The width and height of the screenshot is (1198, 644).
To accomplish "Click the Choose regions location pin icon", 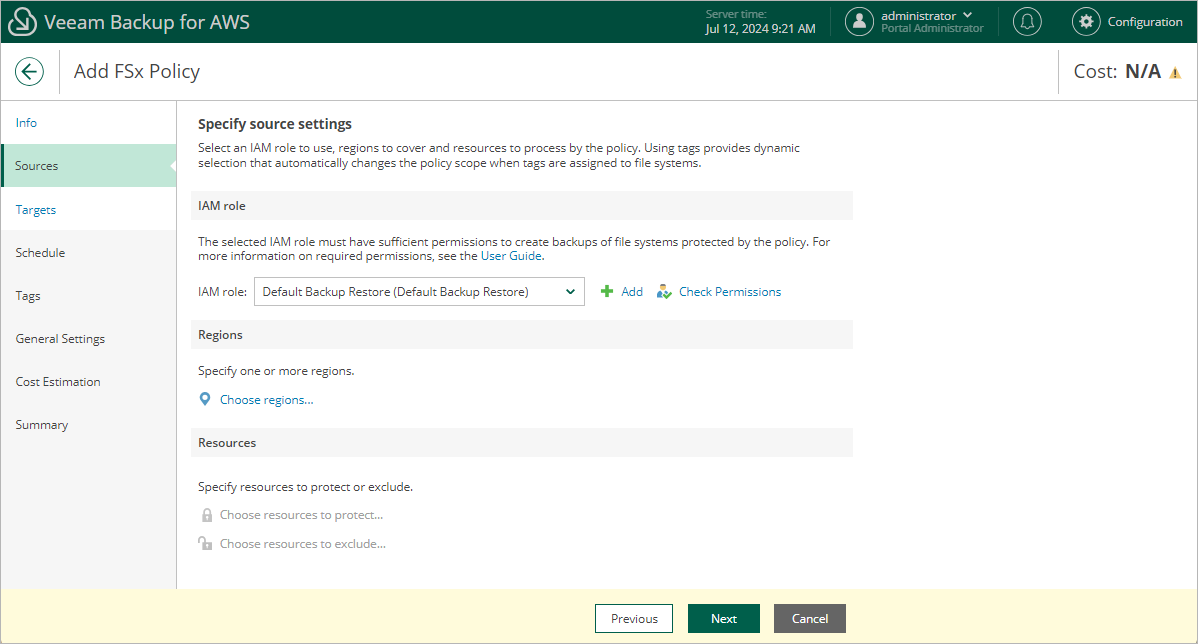I will tap(205, 400).
